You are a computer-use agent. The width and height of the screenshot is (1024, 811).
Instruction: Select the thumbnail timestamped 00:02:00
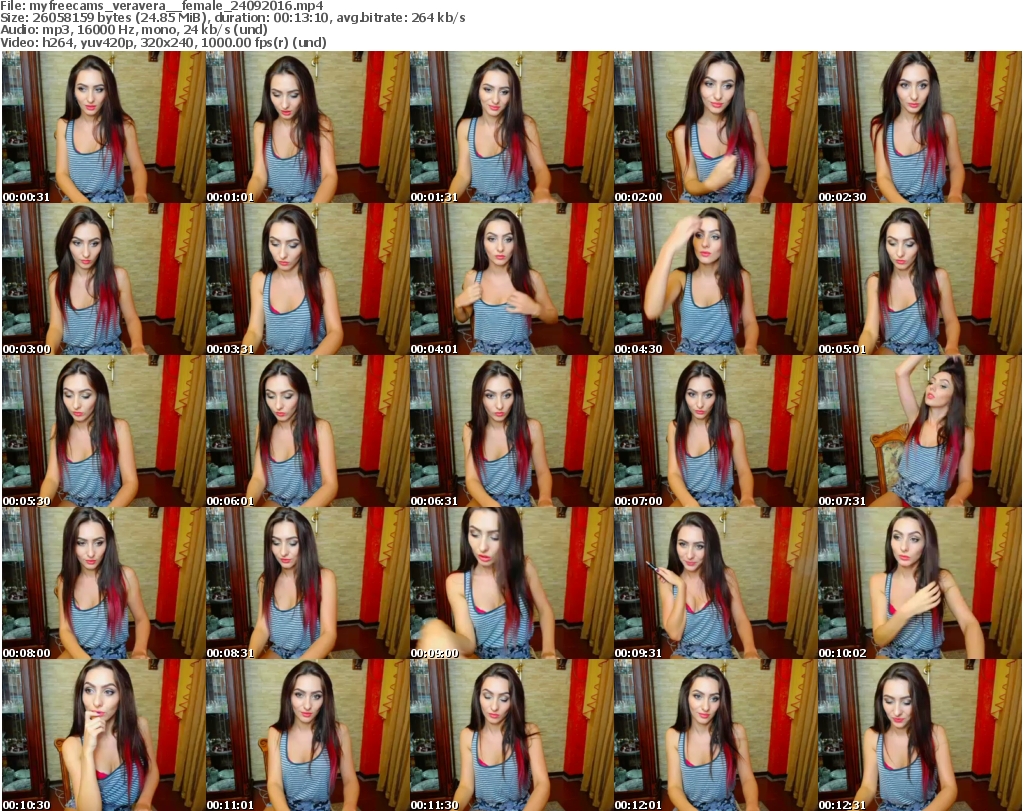[716, 127]
